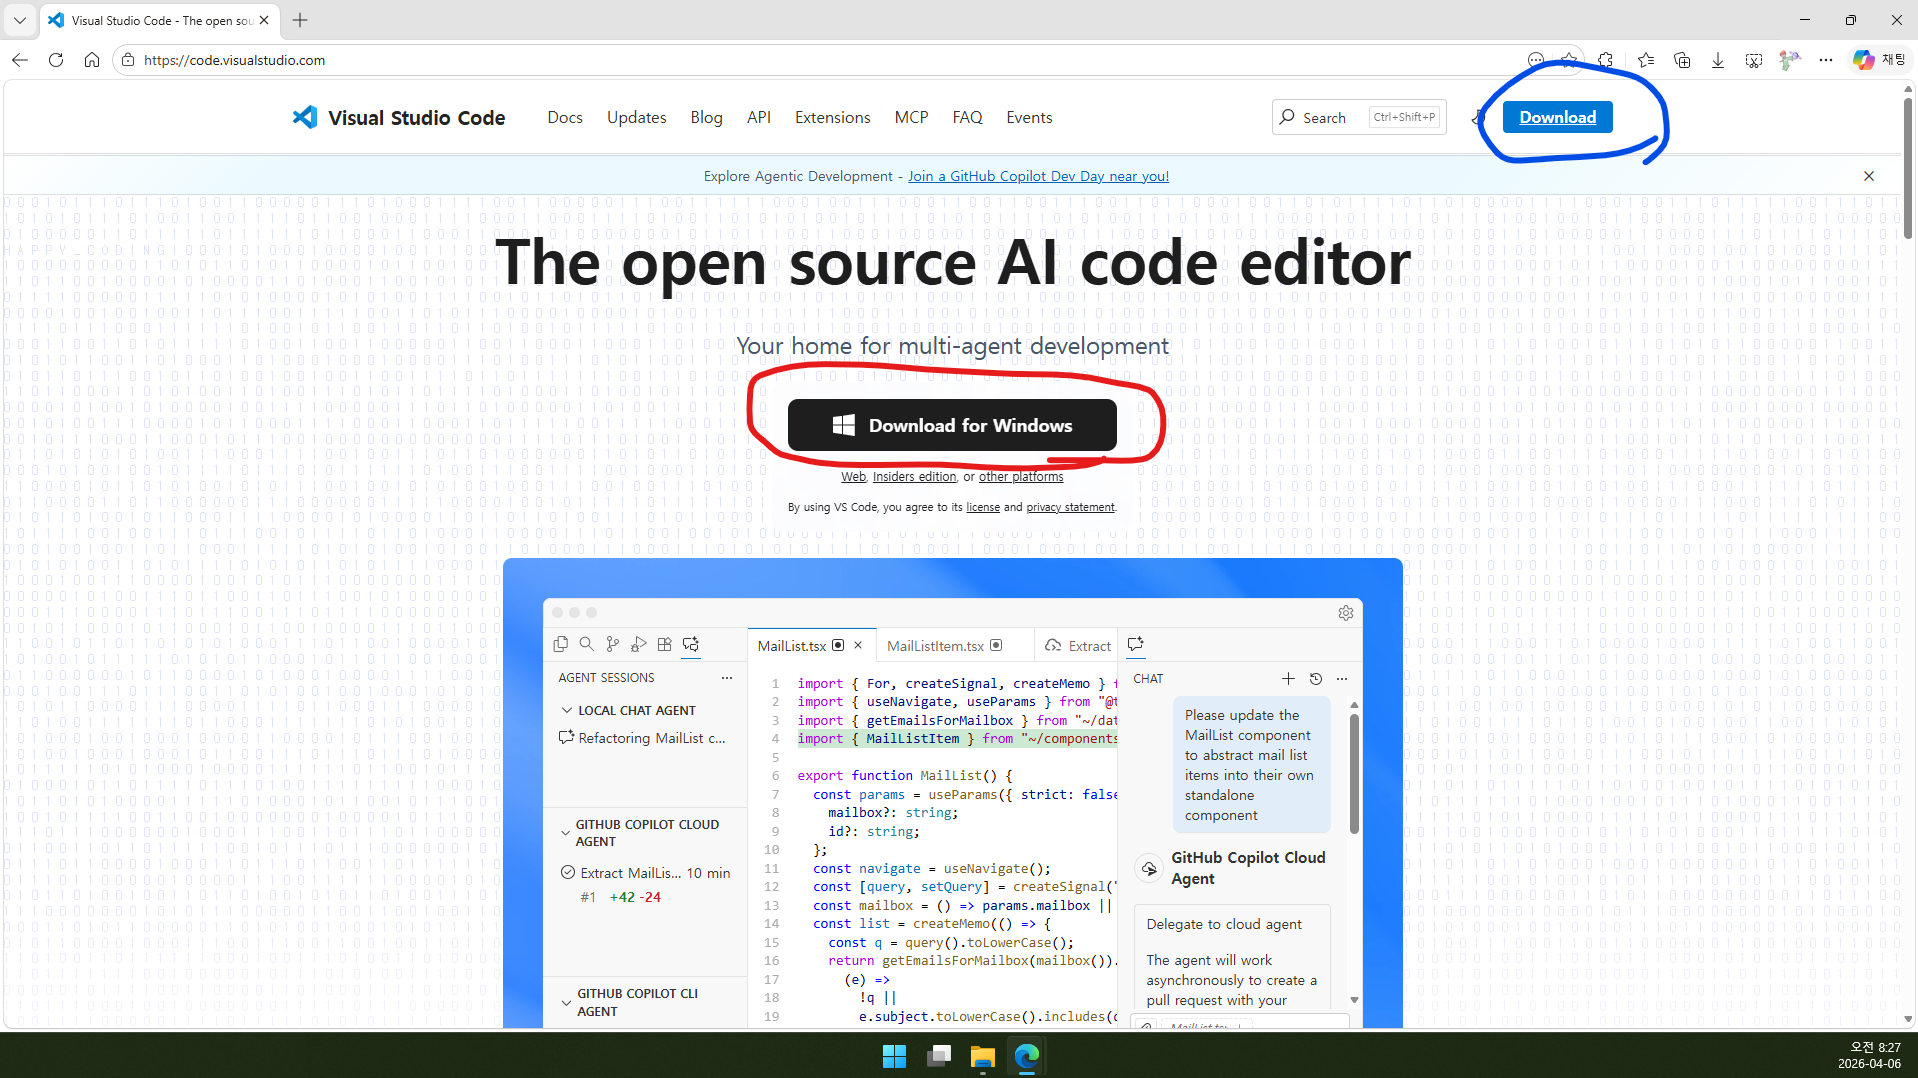Open Updates in site navigation
The width and height of the screenshot is (1918, 1078).
pos(636,117)
